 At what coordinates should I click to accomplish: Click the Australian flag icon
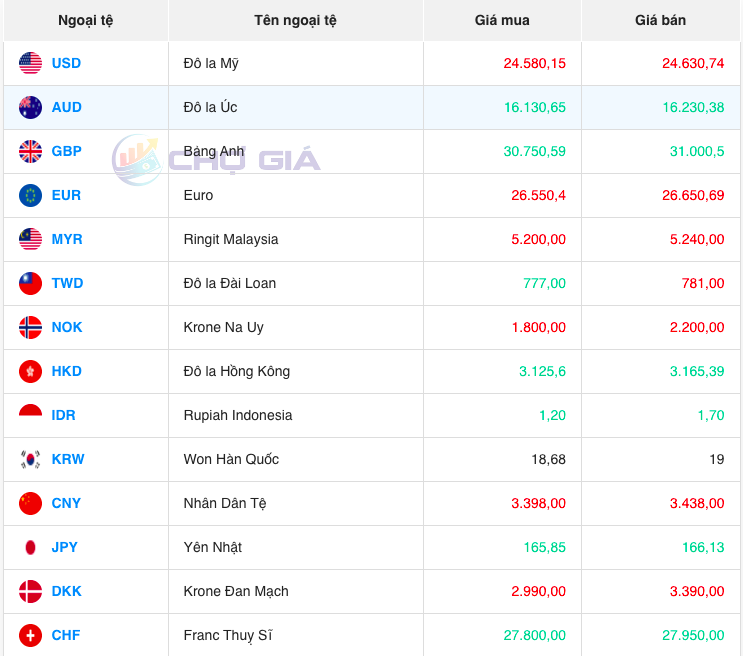tap(30, 107)
